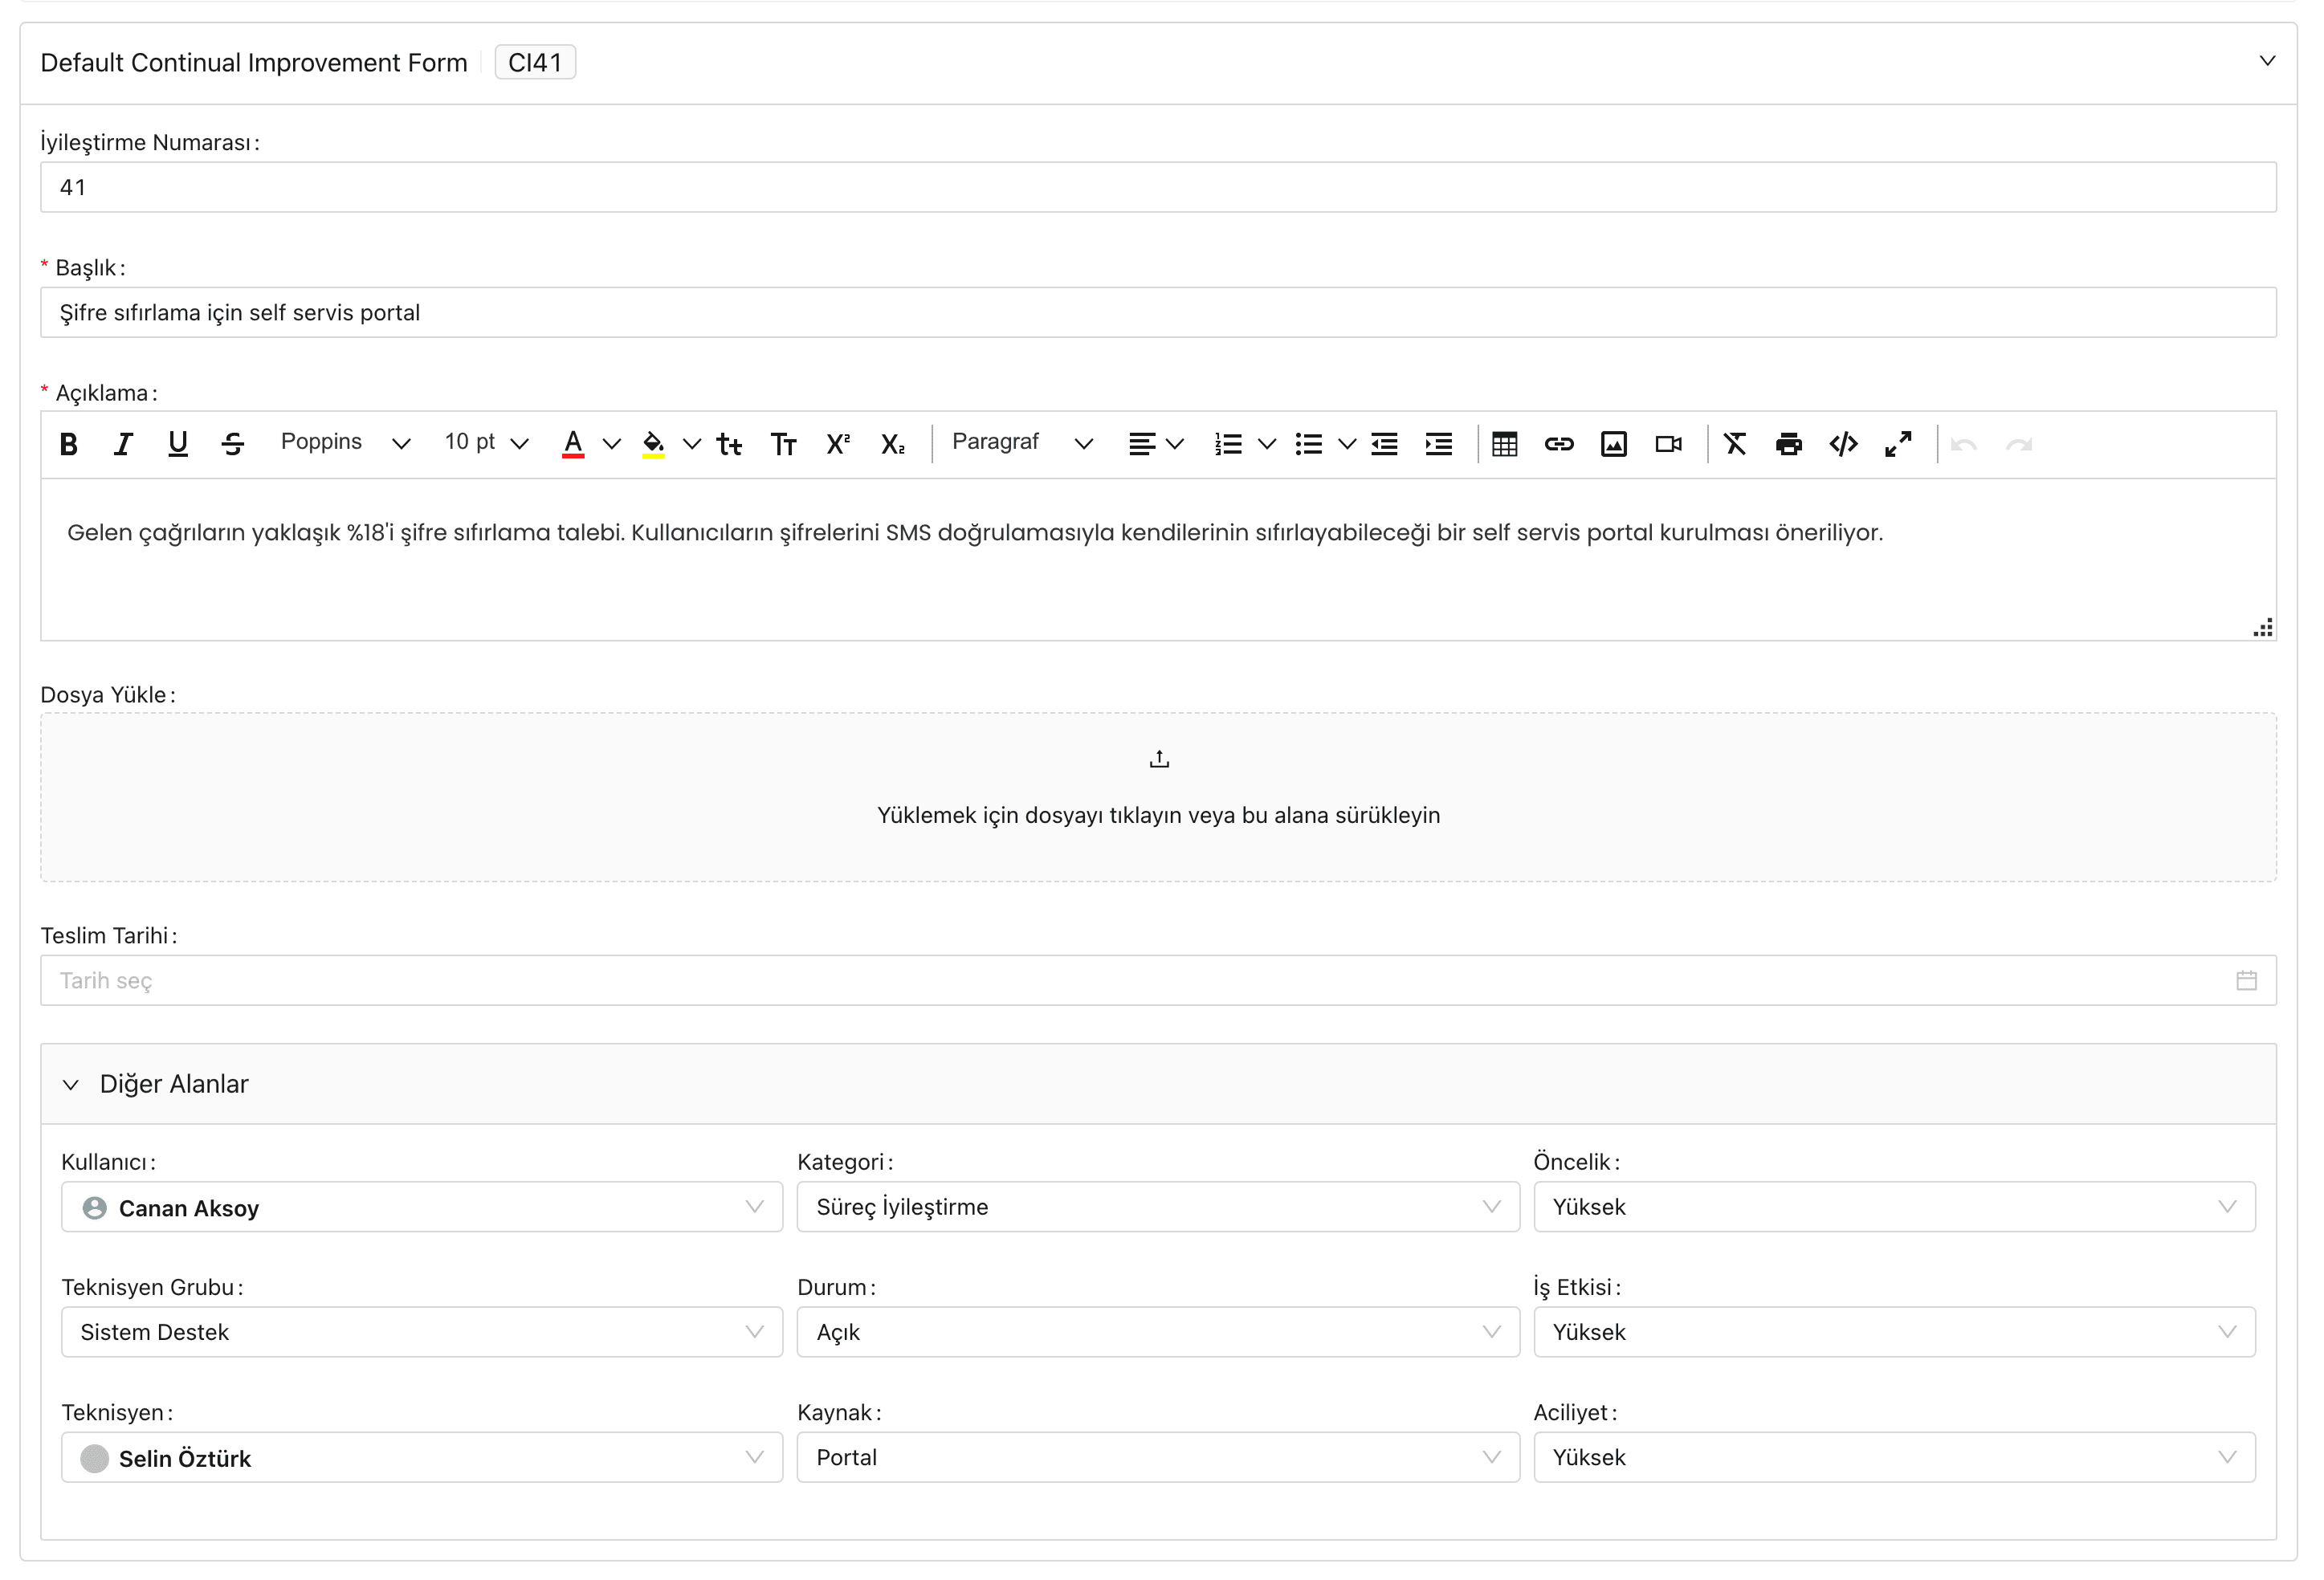
Task: Click the Başlık input field
Action: tap(1158, 312)
